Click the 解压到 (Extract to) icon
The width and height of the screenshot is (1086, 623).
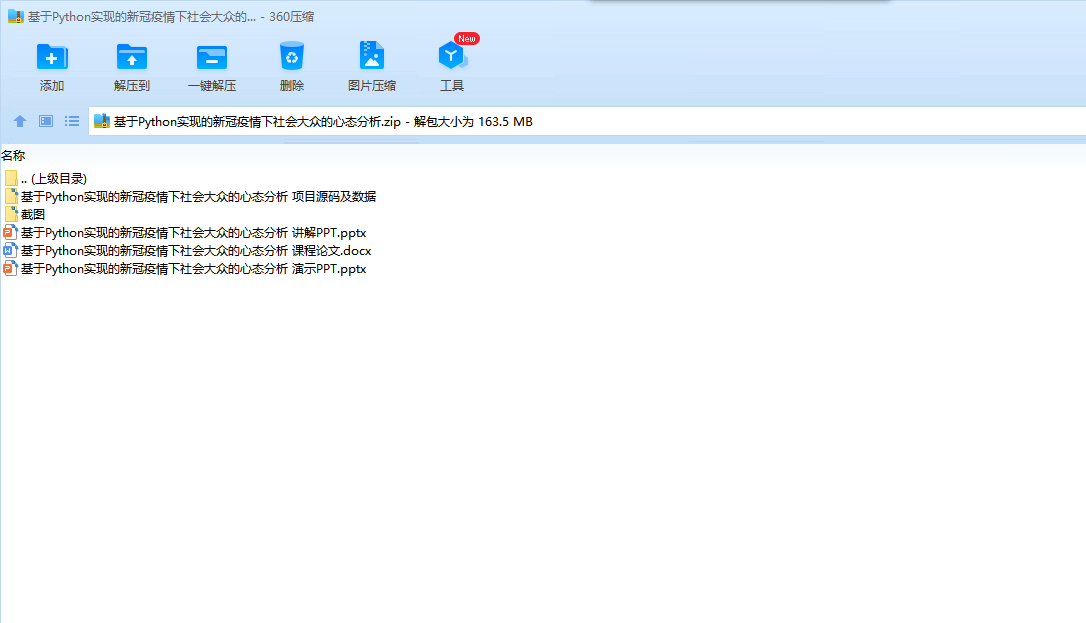tap(132, 57)
